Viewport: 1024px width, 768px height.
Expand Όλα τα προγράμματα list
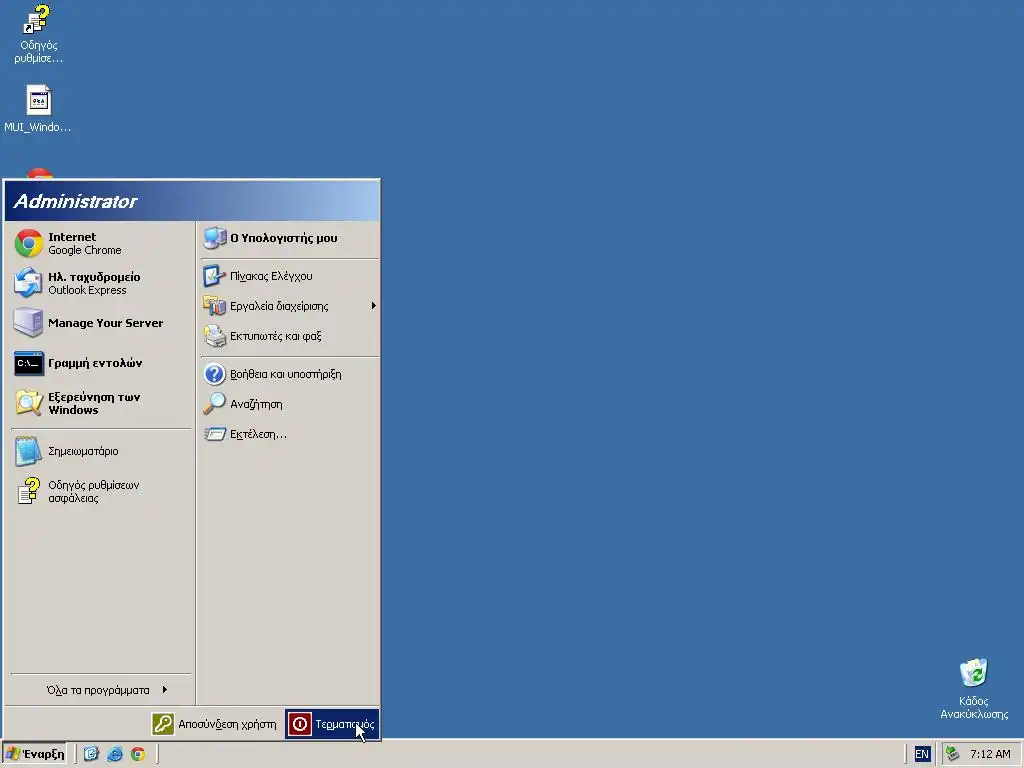click(100, 690)
